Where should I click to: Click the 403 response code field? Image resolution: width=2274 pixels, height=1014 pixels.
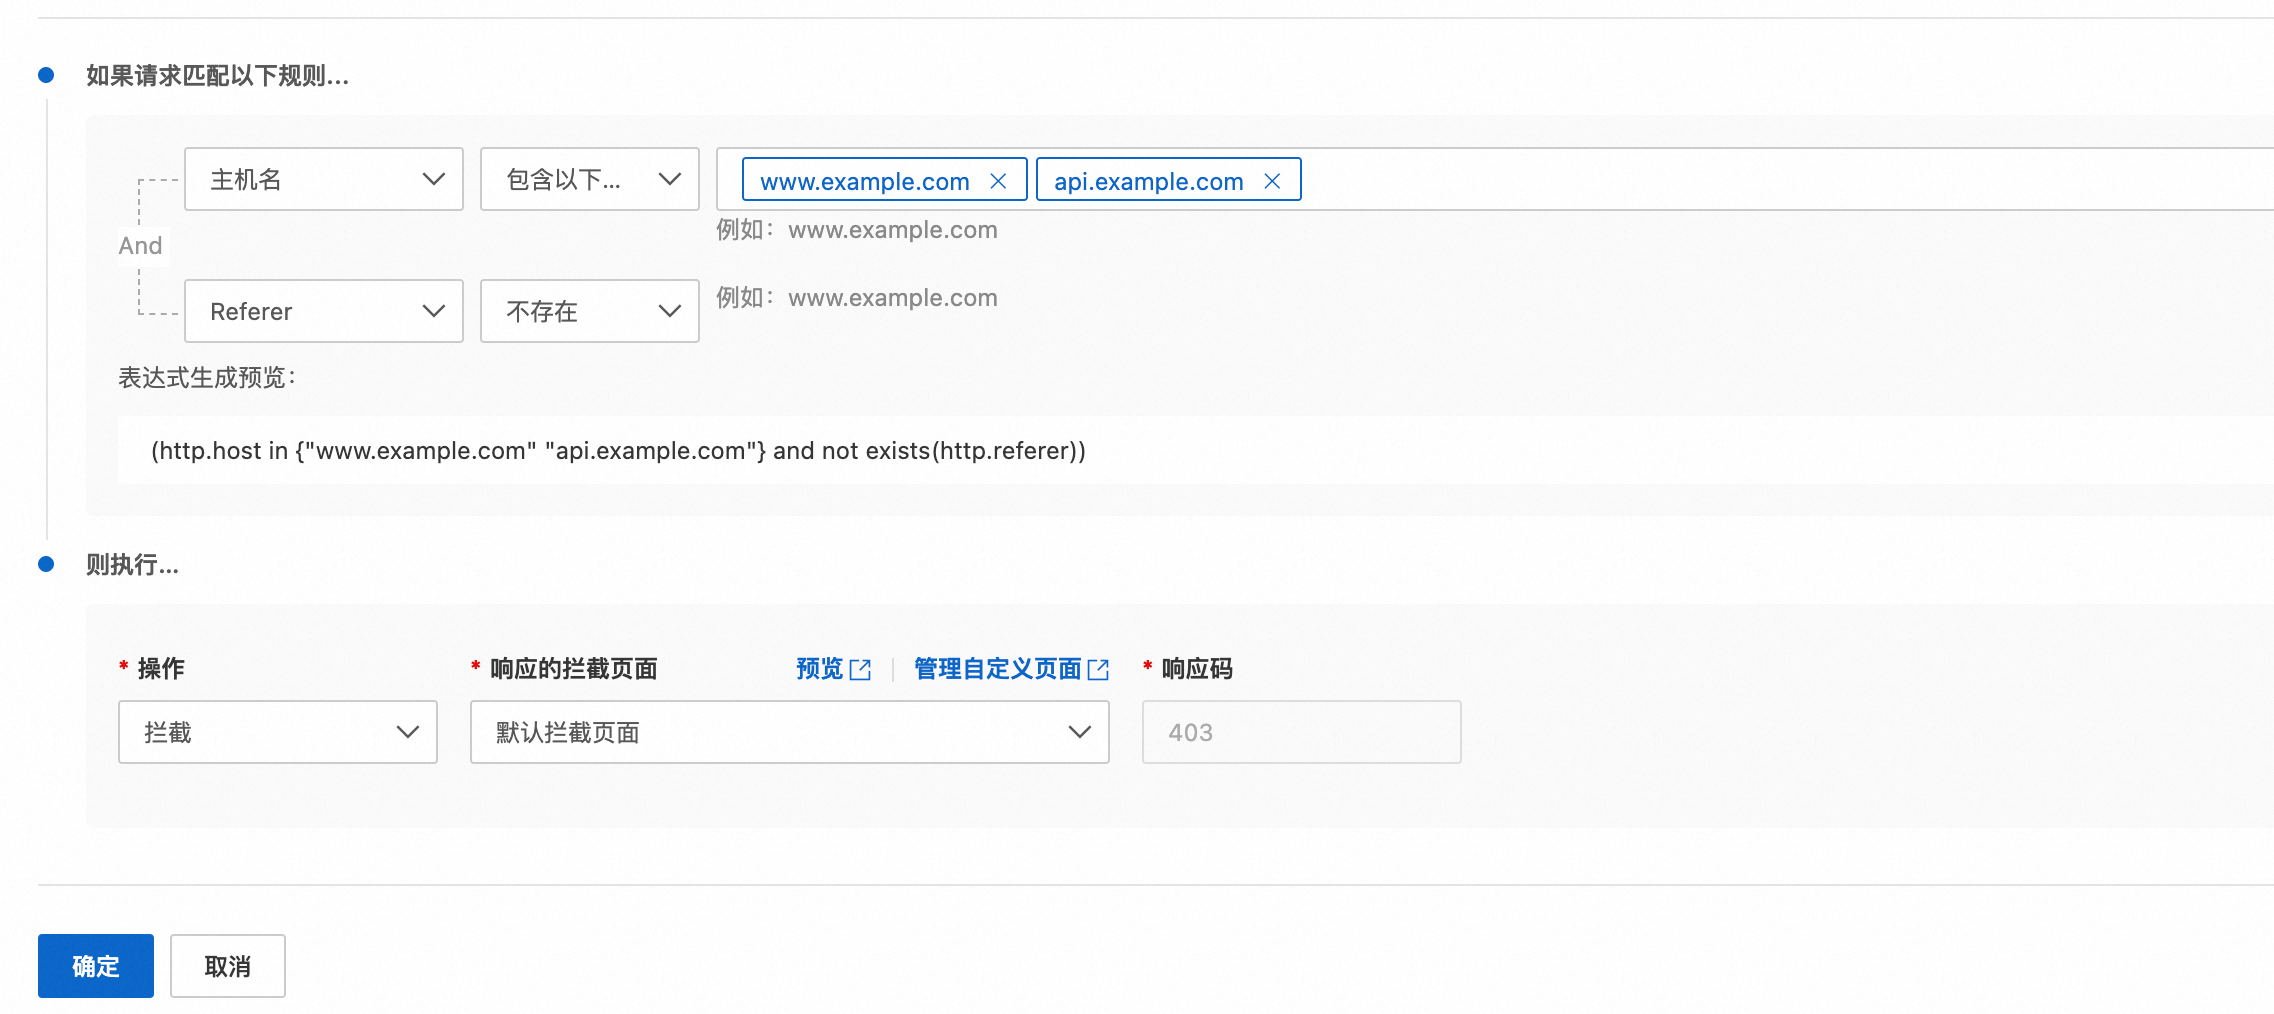(1302, 732)
